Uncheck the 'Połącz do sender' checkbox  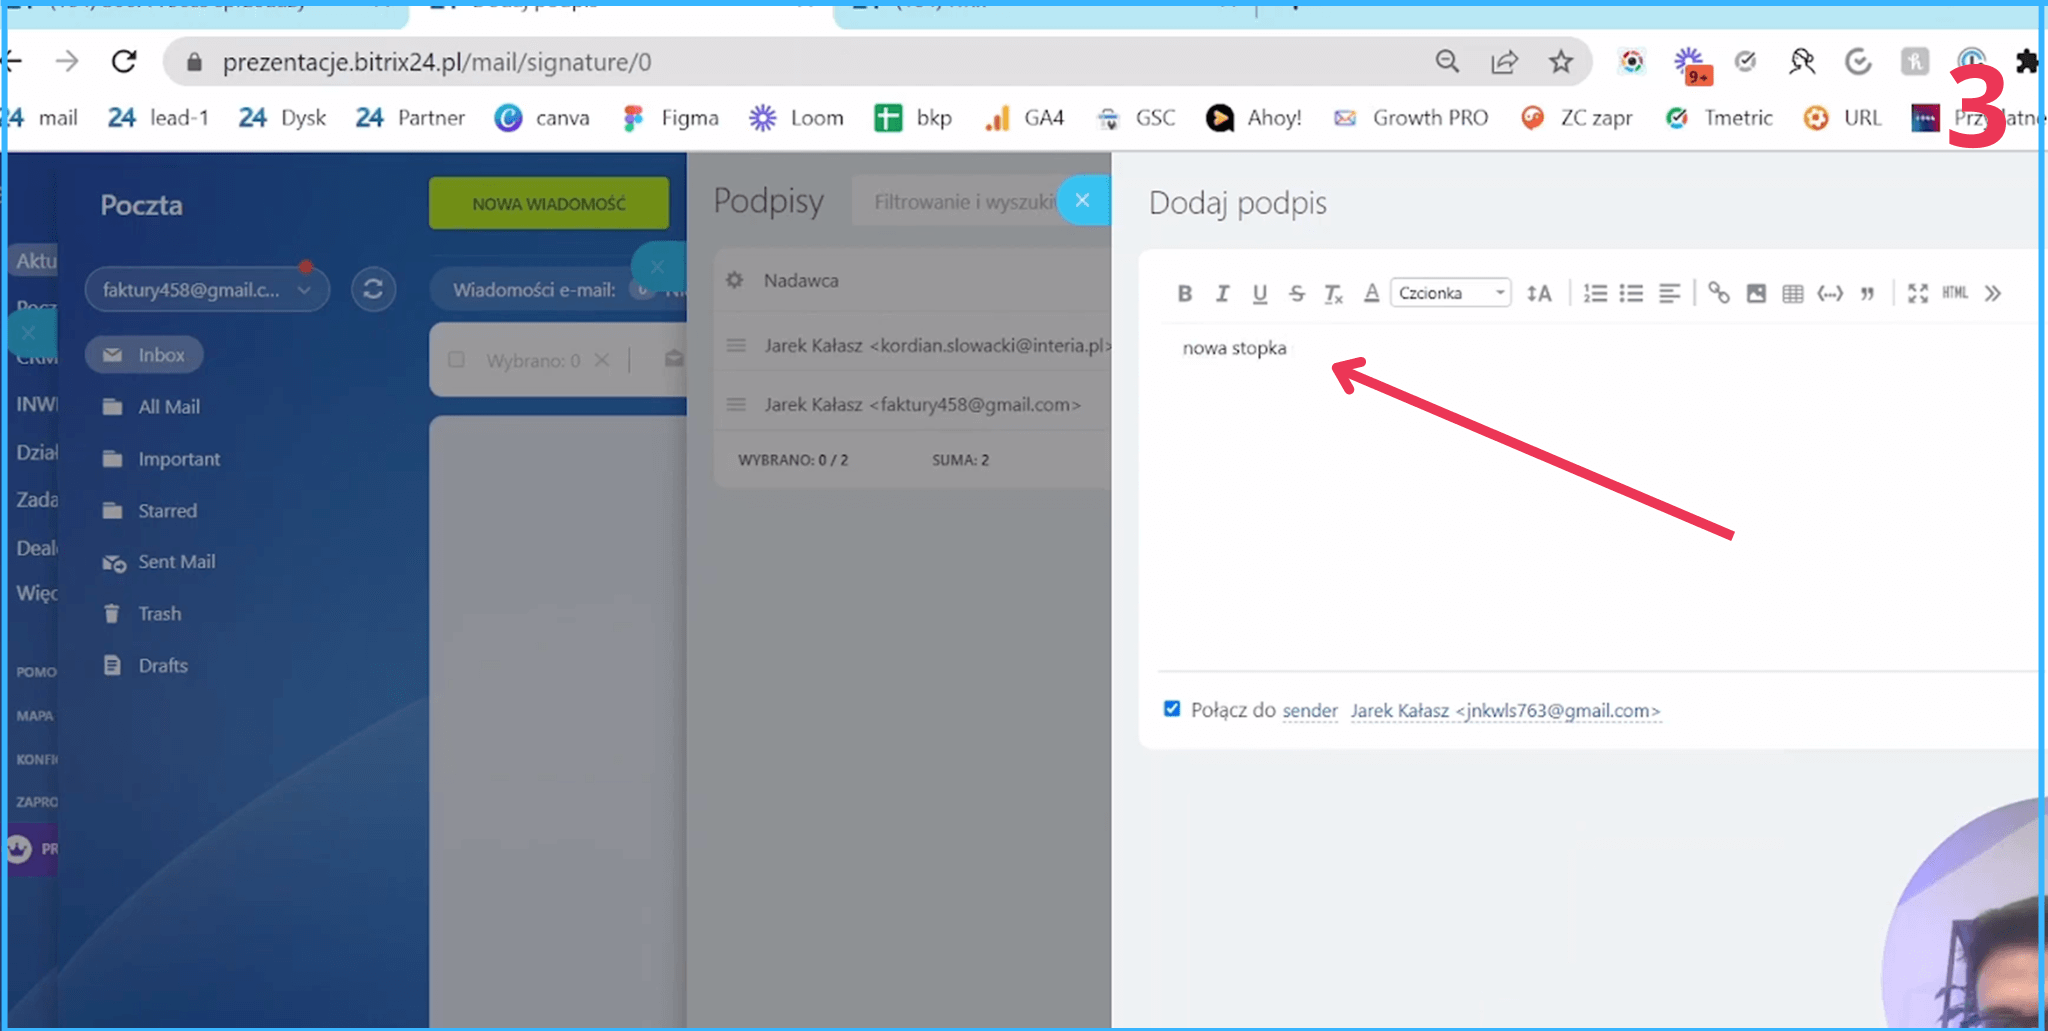coord(1172,709)
